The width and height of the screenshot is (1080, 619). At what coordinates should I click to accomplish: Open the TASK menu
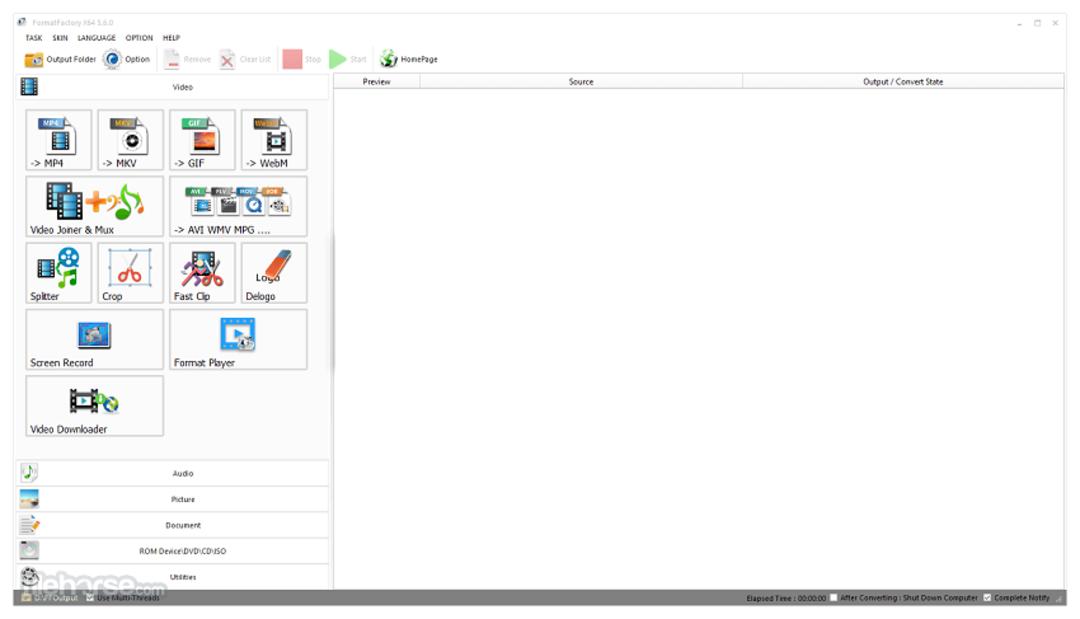point(34,38)
